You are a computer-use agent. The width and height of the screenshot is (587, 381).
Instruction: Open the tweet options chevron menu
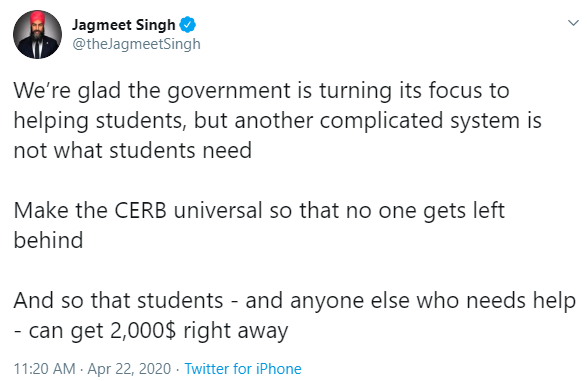(x=573, y=23)
